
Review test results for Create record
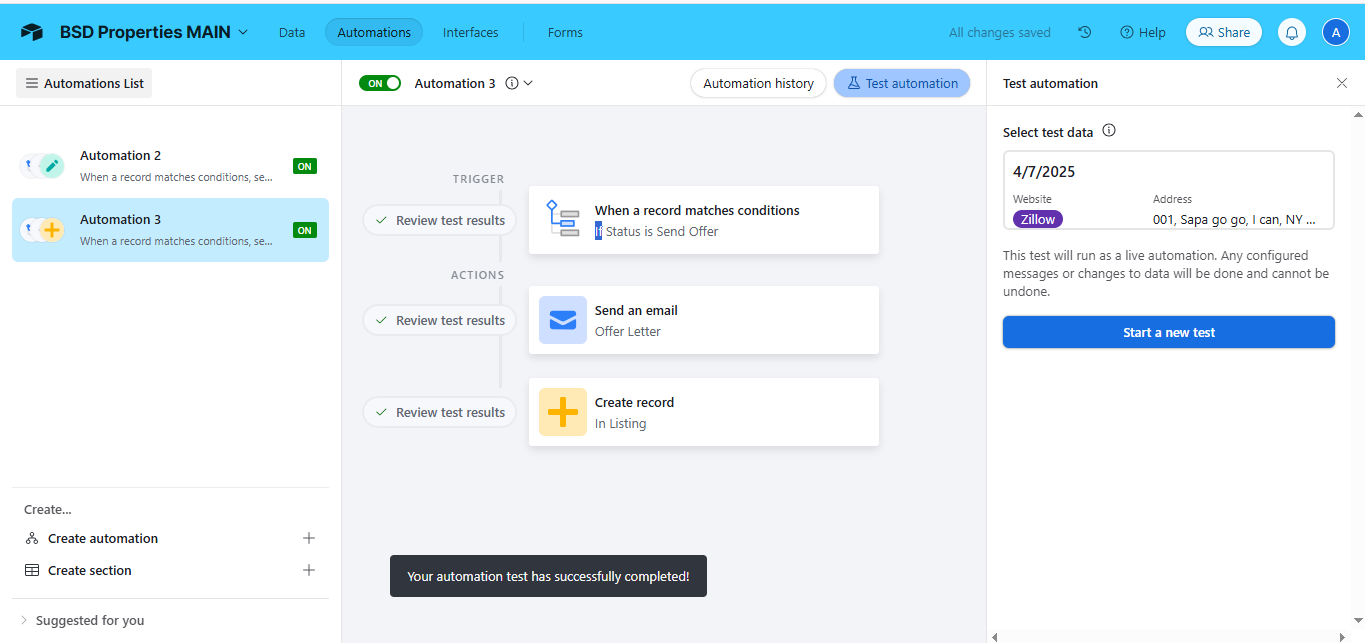click(x=440, y=412)
